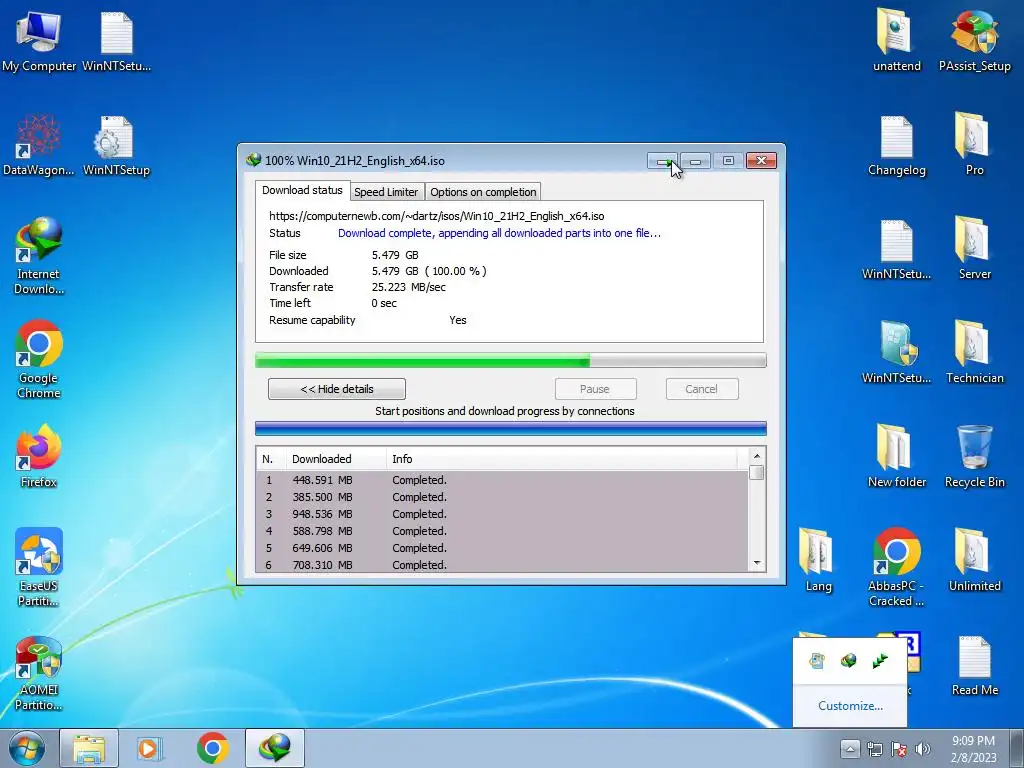Click the 'Download complete, appending' status text
Screen dimensions: 1024x768
pyautogui.click(x=499, y=233)
